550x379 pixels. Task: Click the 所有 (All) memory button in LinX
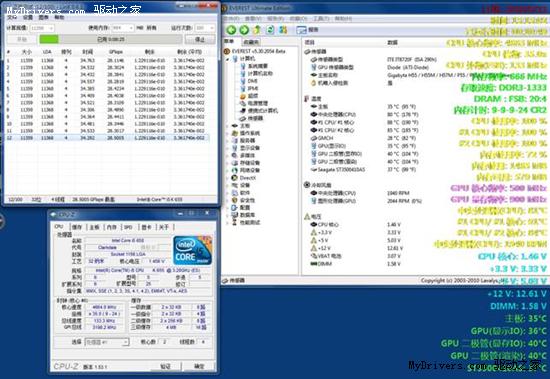[x=151, y=28]
